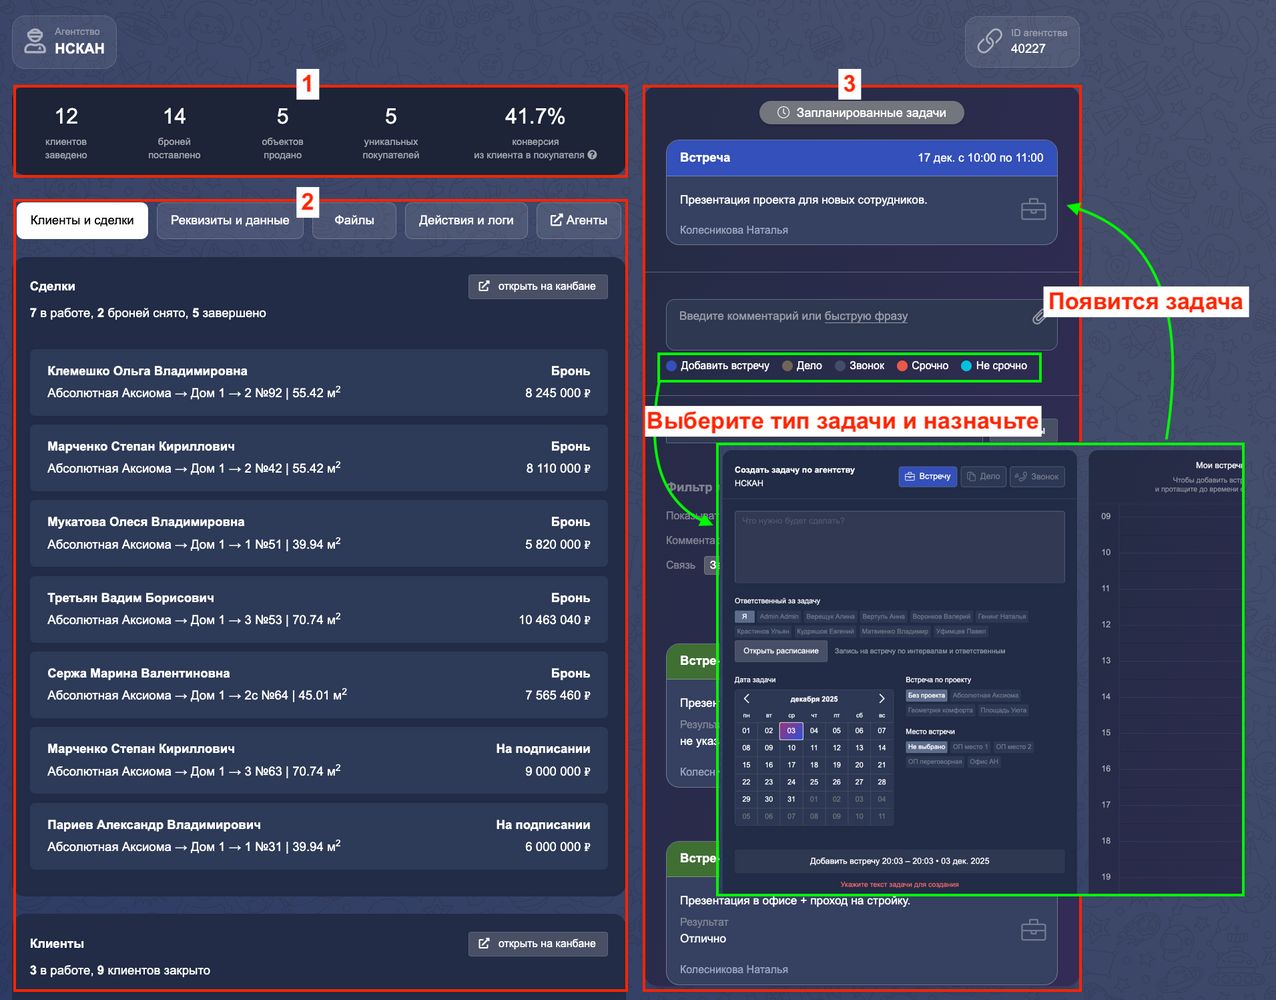Click the 12 клиентов заведено statistic
This screenshot has width=1276, height=1000.
click(x=66, y=132)
